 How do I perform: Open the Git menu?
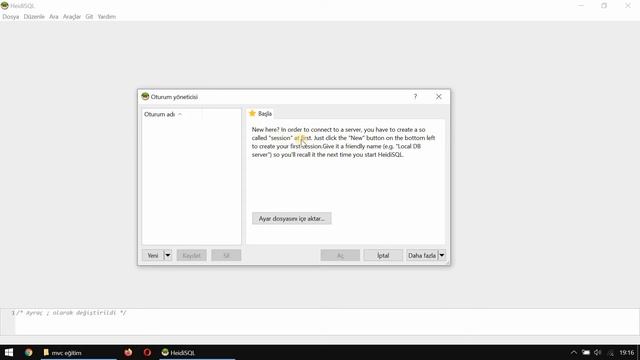[89, 17]
